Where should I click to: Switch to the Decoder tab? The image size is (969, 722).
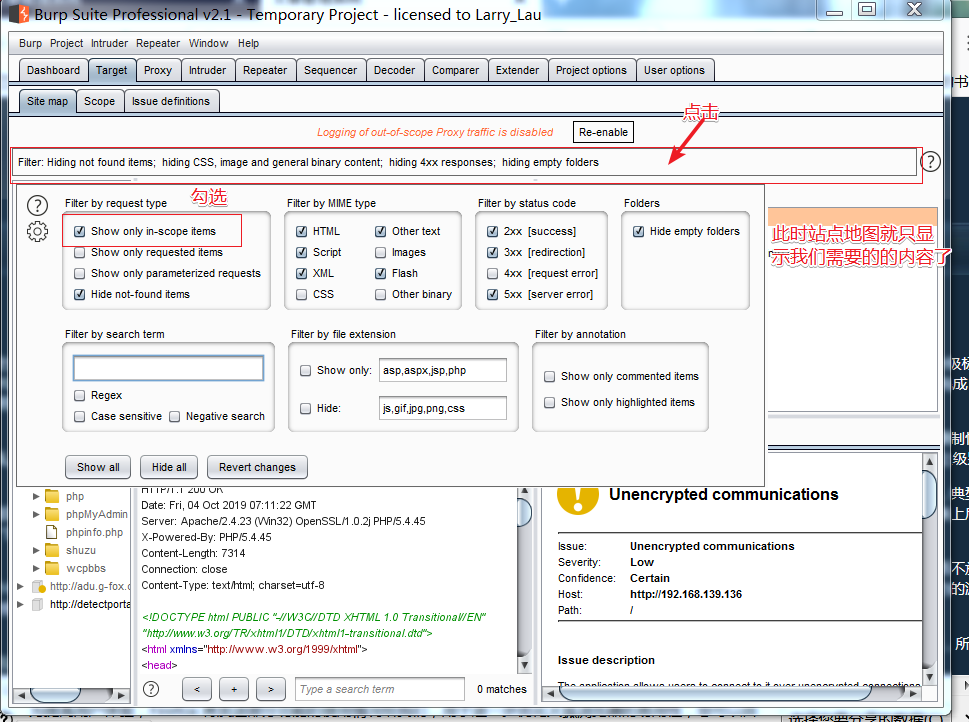coord(394,70)
